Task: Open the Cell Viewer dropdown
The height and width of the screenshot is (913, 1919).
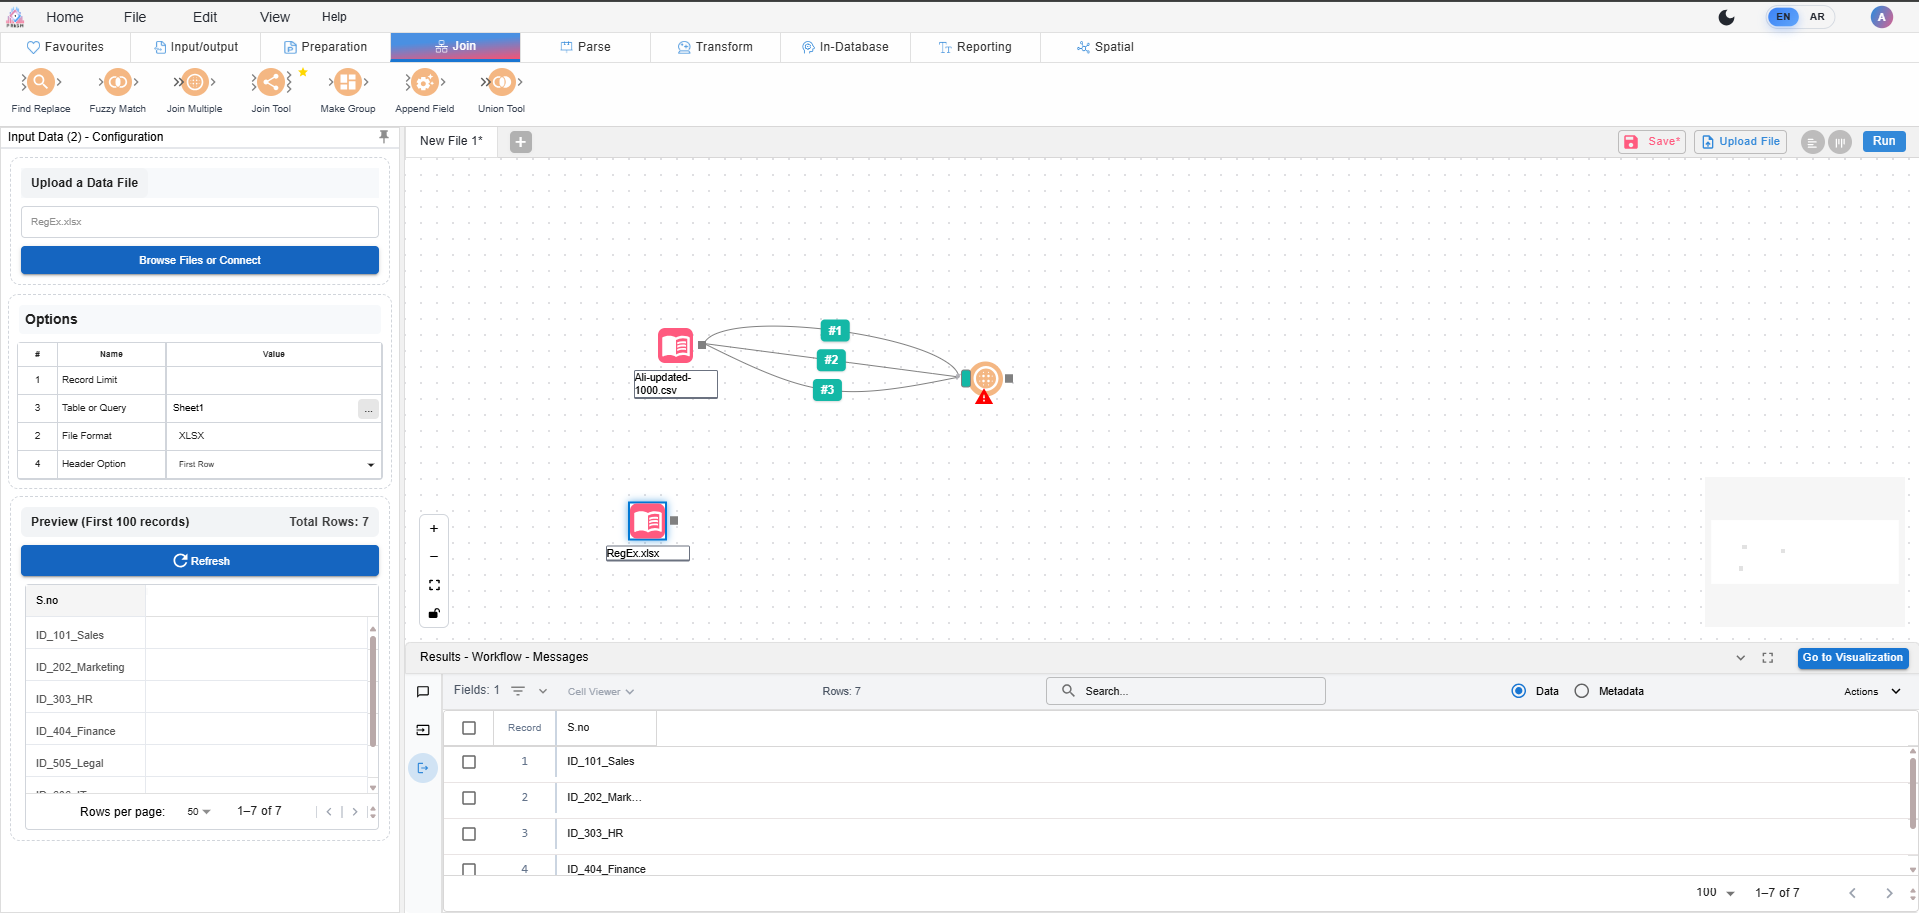Action: [x=600, y=692]
